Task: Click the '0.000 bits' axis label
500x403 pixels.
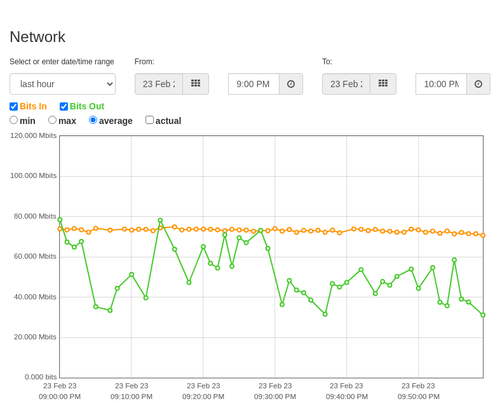Action: (x=41, y=377)
